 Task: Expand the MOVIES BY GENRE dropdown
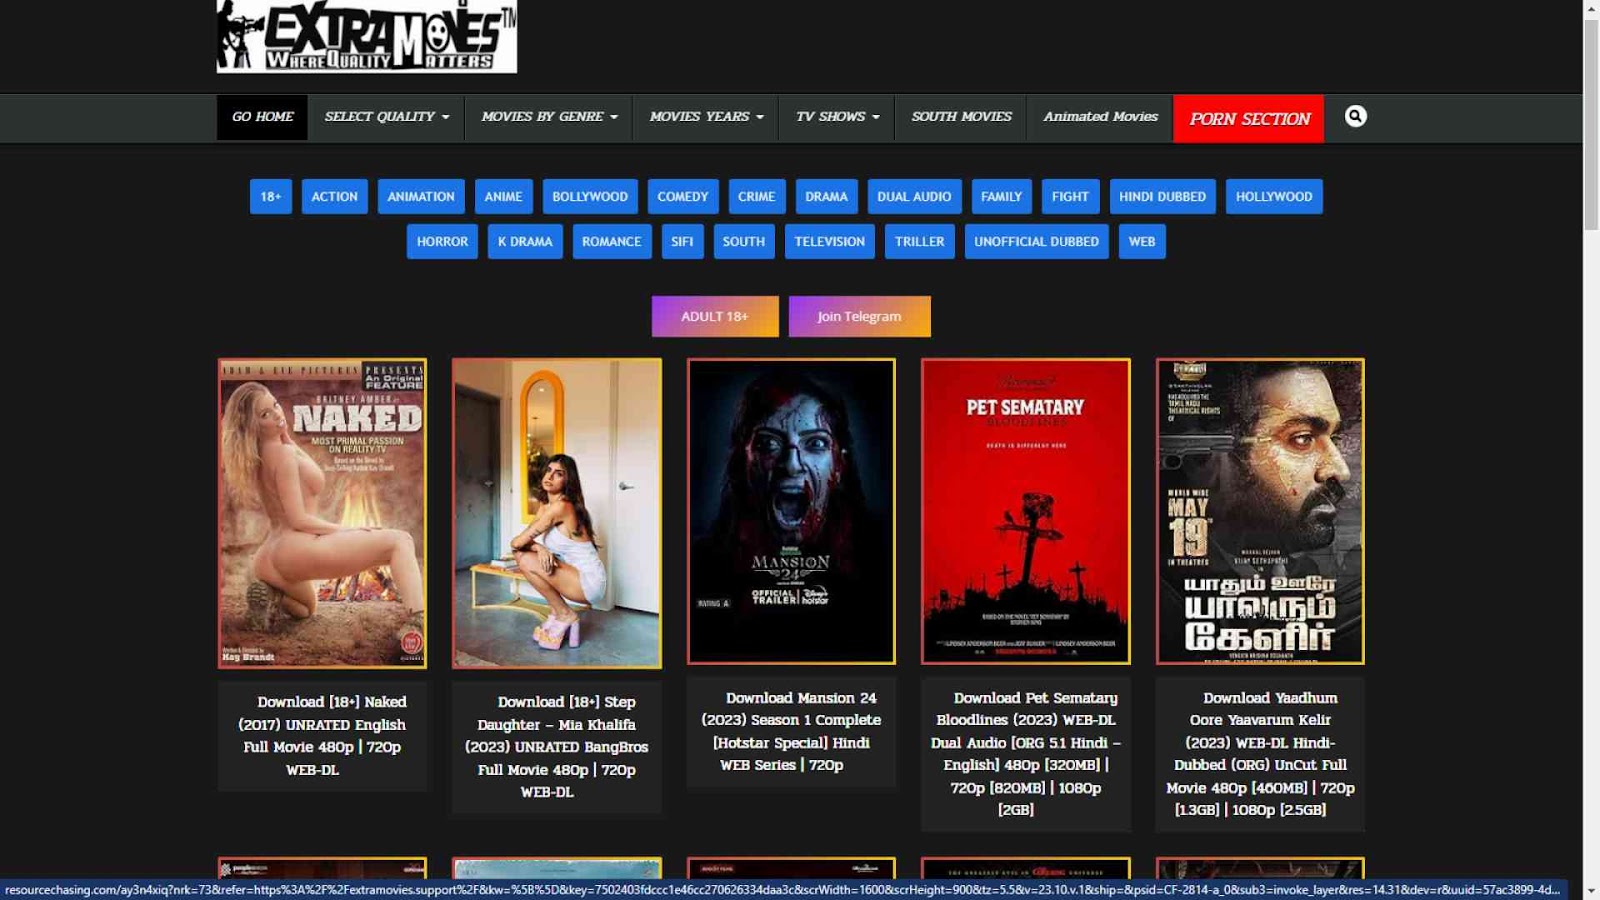point(549,117)
